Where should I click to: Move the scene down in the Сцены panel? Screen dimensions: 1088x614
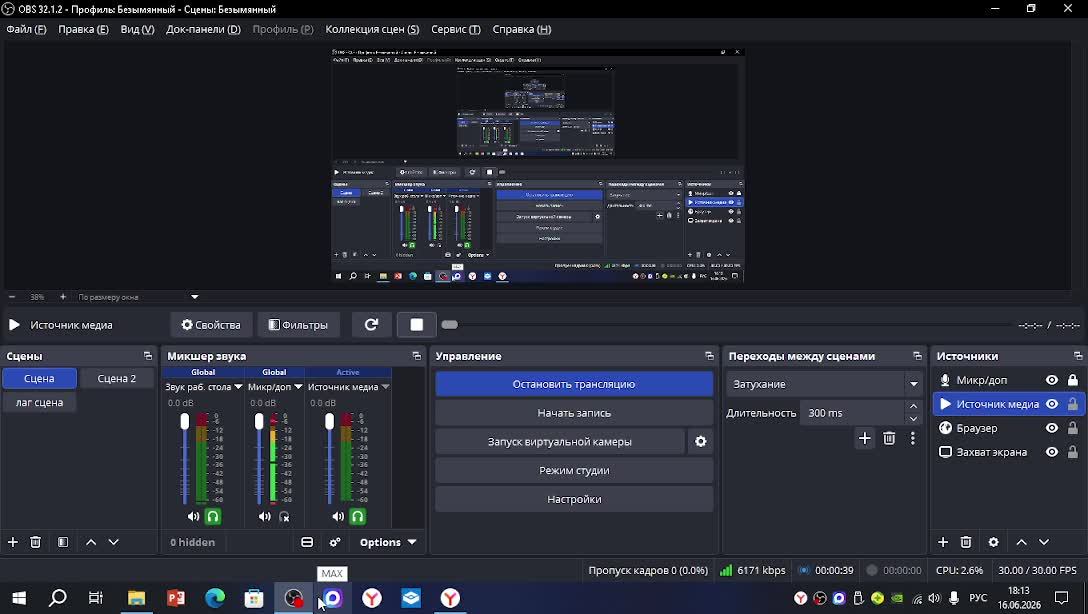pos(114,542)
